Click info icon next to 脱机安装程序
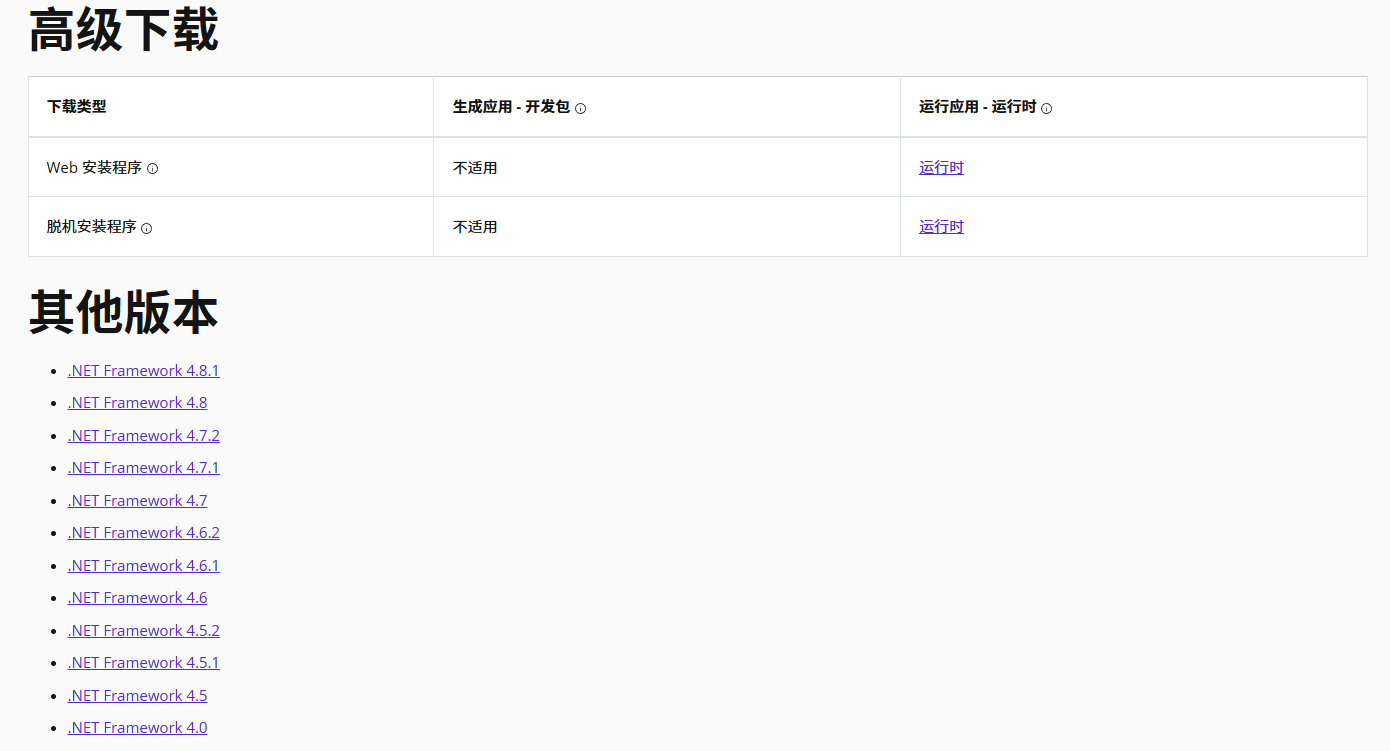Image resolution: width=1390 pixels, height=751 pixels. [x=146, y=228]
